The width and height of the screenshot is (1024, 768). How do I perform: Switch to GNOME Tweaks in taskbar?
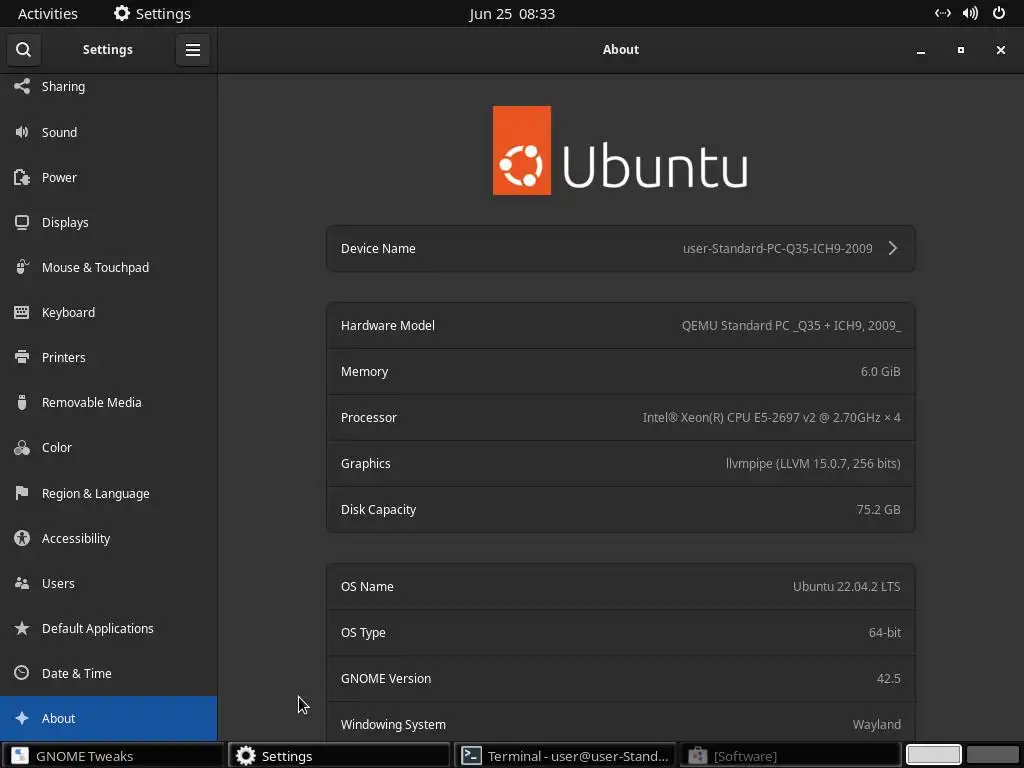112,756
